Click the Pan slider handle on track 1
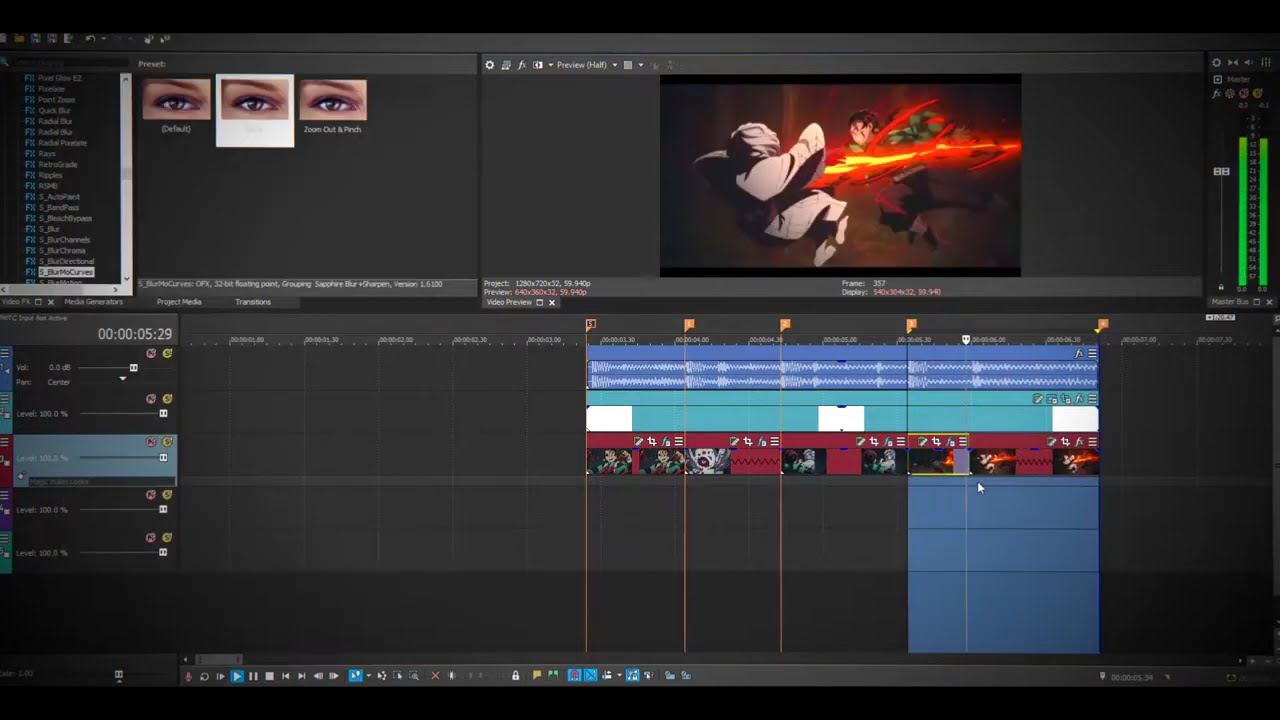This screenshot has height=720, width=1280. (123, 378)
